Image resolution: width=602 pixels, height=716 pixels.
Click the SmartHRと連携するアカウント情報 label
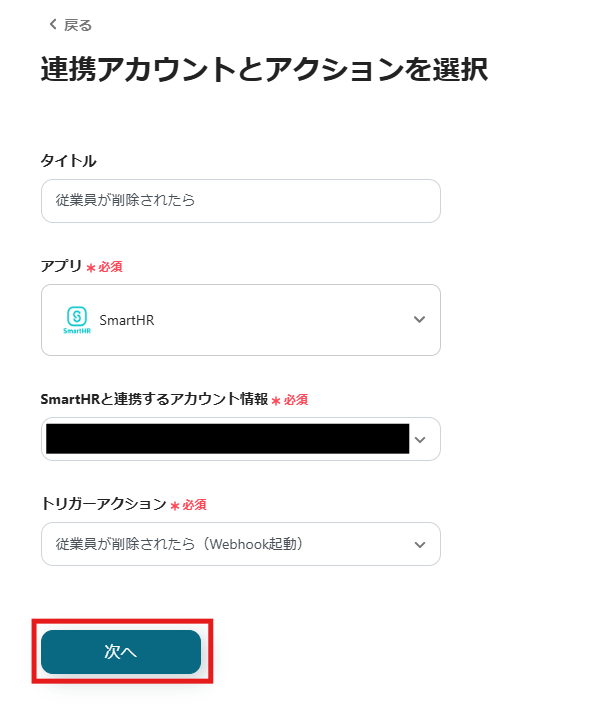click(154, 399)
